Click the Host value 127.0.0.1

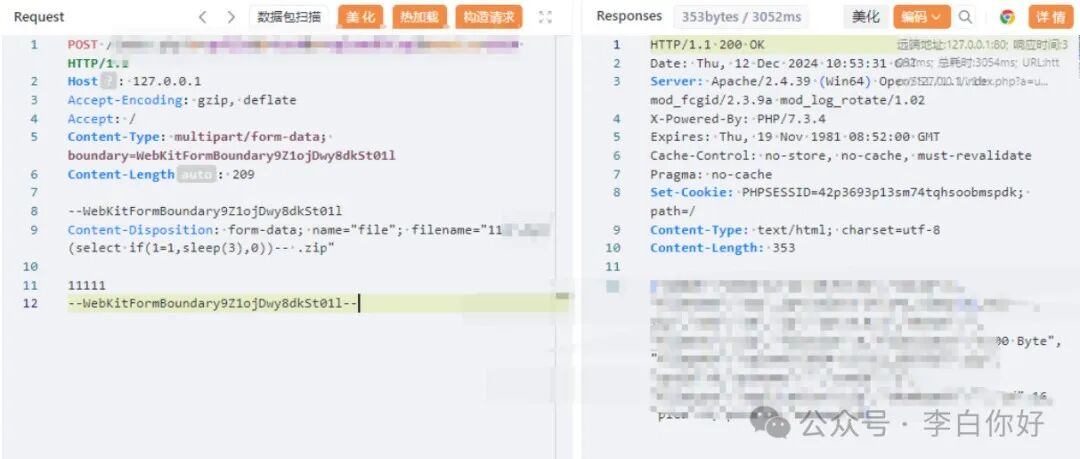167,81
